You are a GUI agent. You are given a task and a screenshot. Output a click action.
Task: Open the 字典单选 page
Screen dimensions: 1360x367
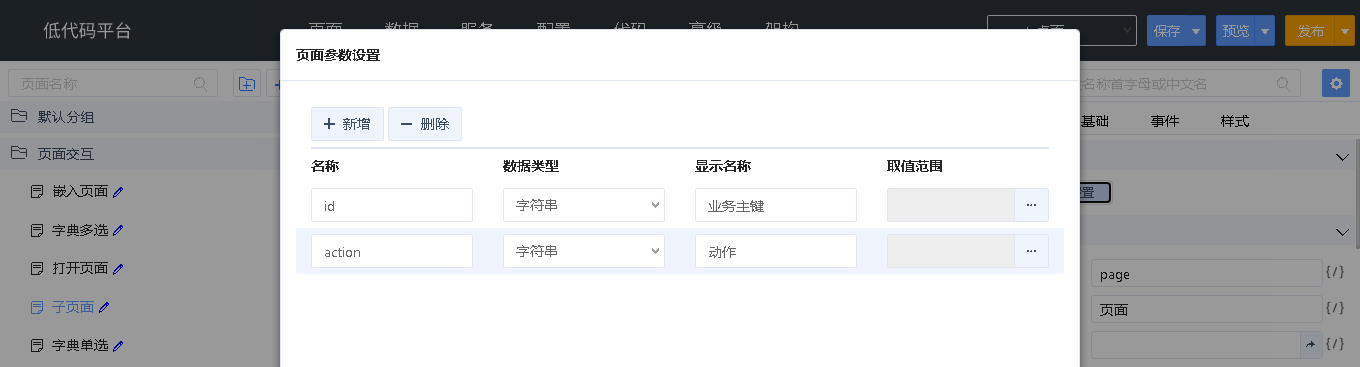point(80,346)
